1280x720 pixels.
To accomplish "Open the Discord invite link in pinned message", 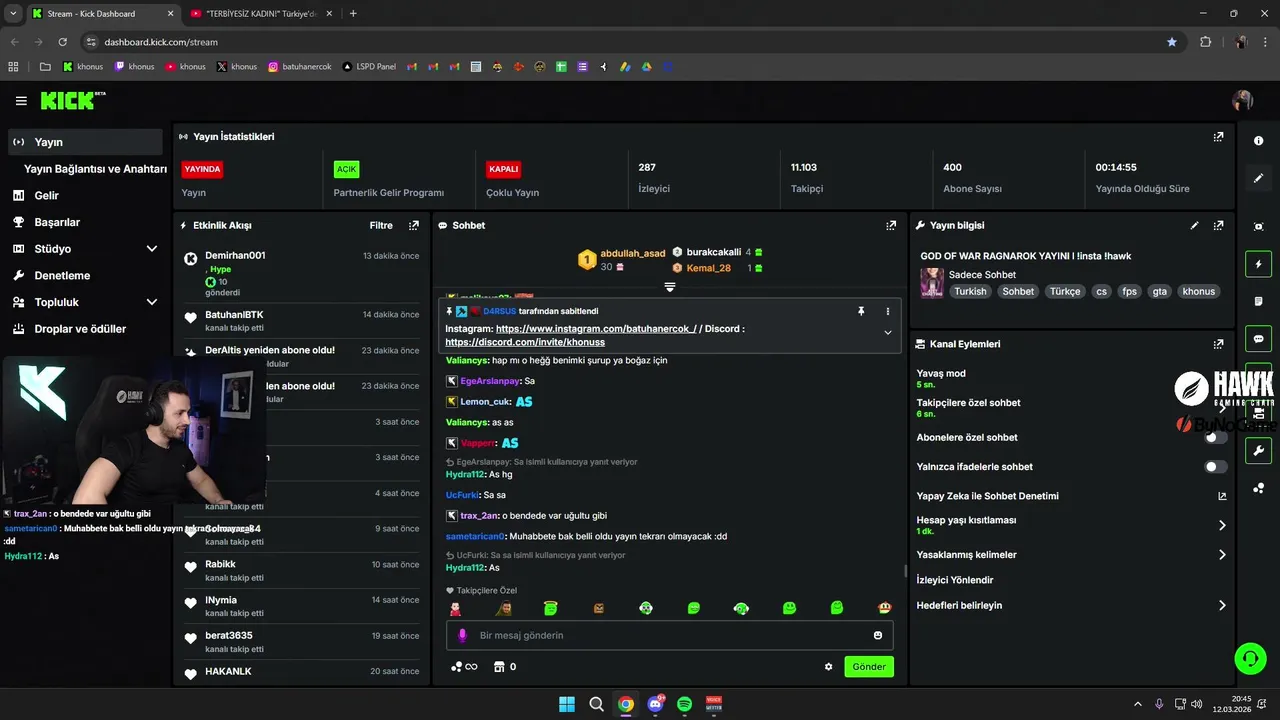I will 525,342.
